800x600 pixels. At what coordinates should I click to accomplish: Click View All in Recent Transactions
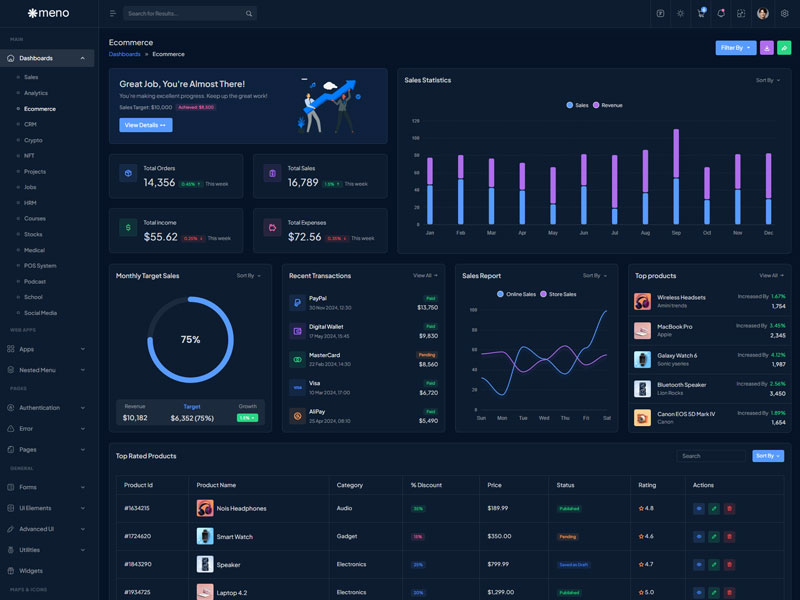[425, 275]
